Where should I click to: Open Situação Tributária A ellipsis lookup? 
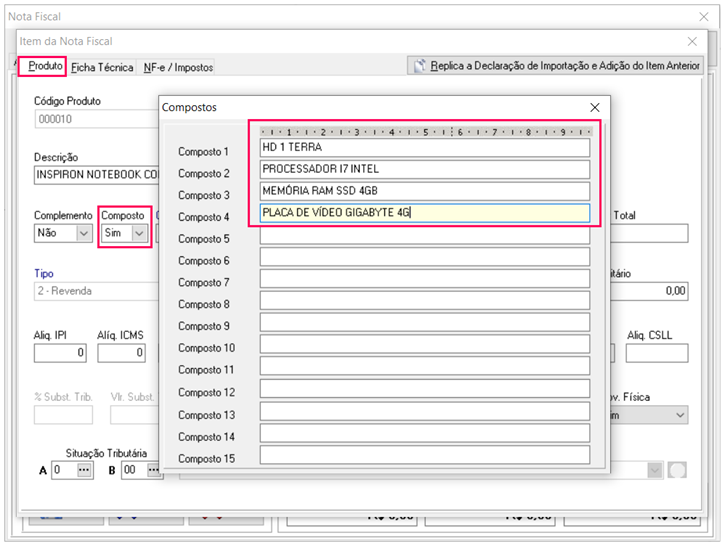pos(84,469)
